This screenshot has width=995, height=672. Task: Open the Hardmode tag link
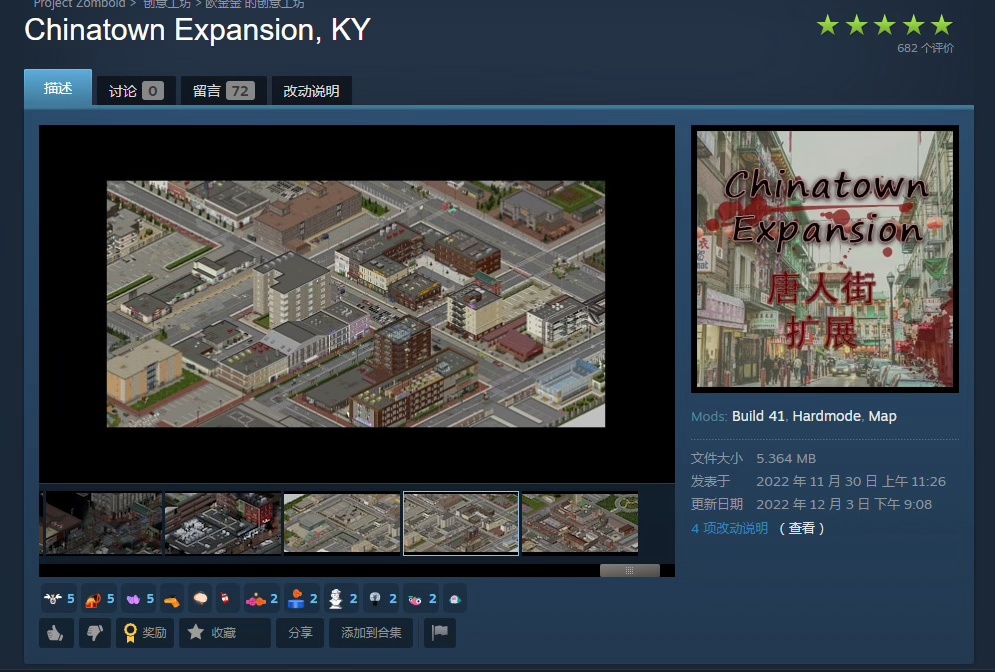coord(827,416)
